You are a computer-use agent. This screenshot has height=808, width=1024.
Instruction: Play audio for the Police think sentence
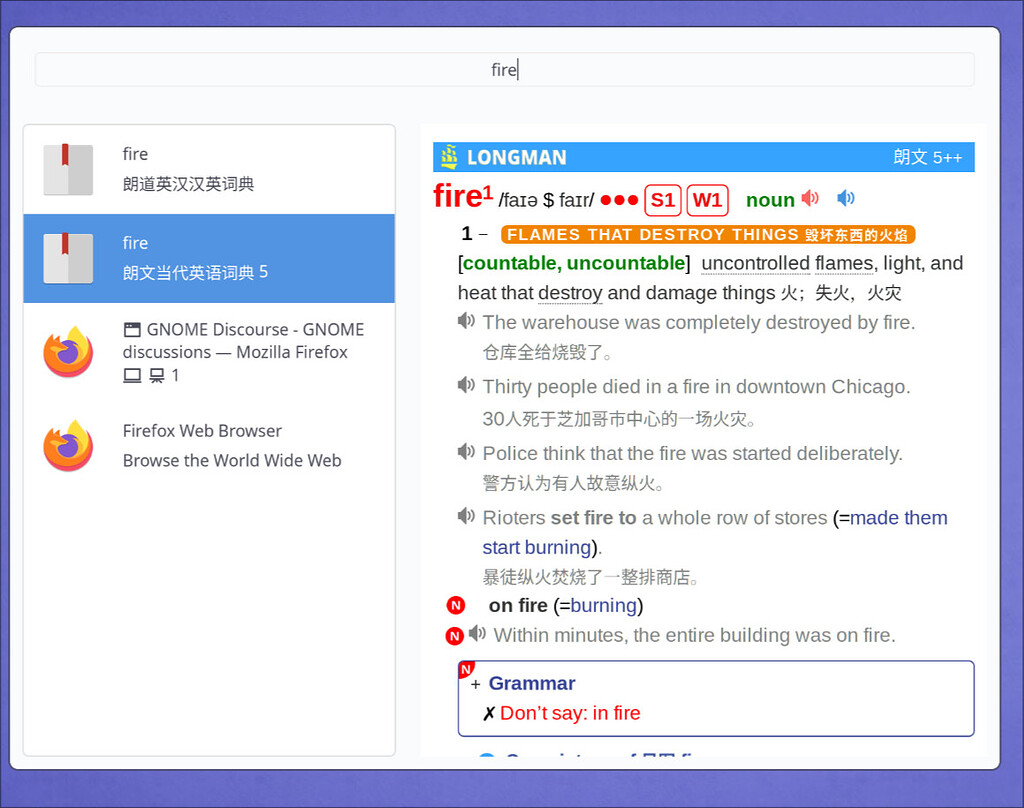point(466,452)
